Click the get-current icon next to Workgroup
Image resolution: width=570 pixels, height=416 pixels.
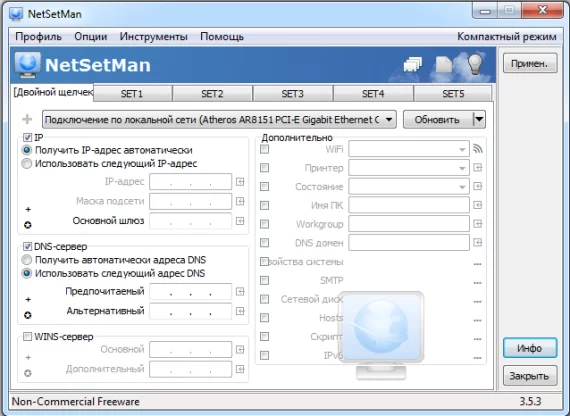pos(478,224)
